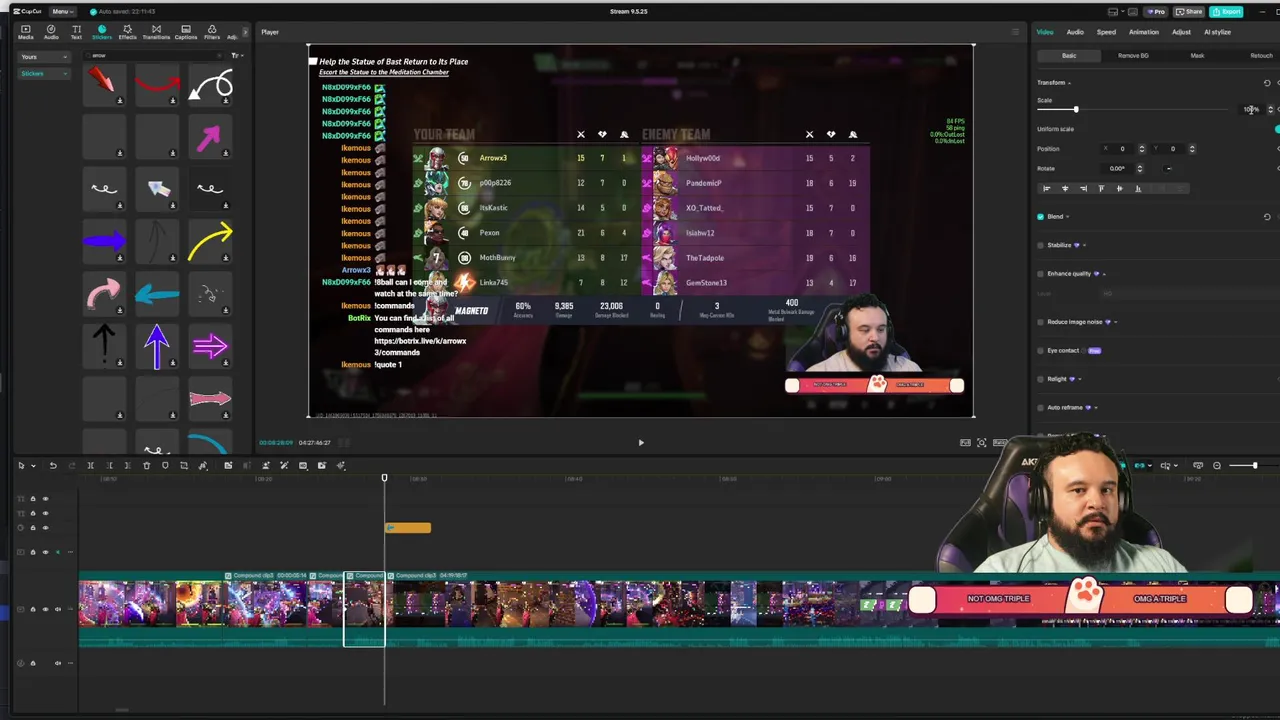
Task: Enable the Stabilize checkbox
Action: click(1040, 245)
